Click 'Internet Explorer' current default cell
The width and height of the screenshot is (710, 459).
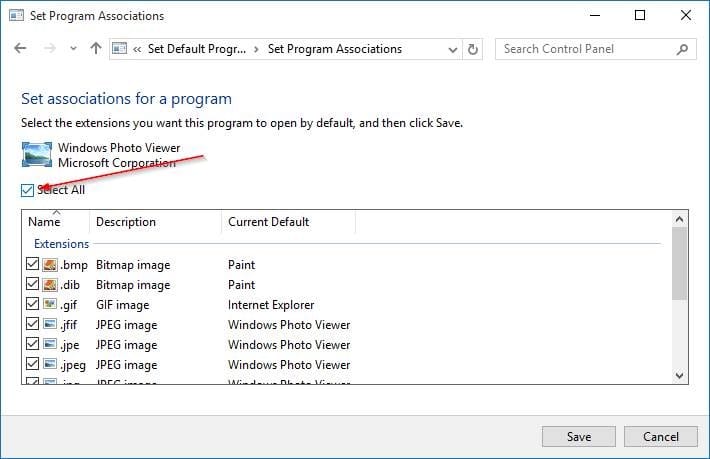coord(271,305)
